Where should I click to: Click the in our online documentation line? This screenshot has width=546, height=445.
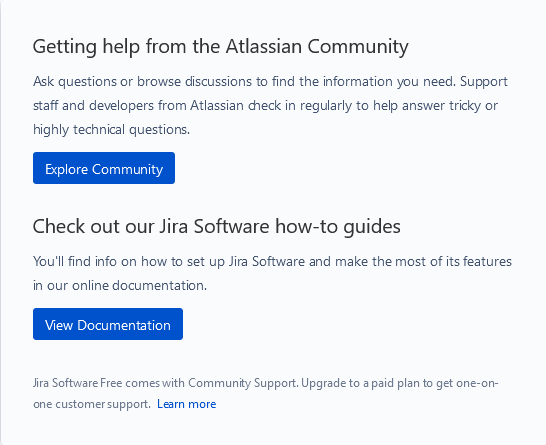120,286
